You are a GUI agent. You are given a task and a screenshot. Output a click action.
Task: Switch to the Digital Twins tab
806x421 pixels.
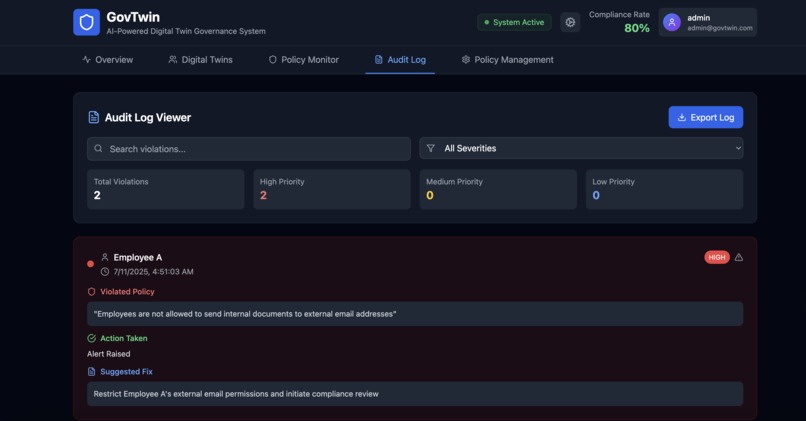coord(200,60)
